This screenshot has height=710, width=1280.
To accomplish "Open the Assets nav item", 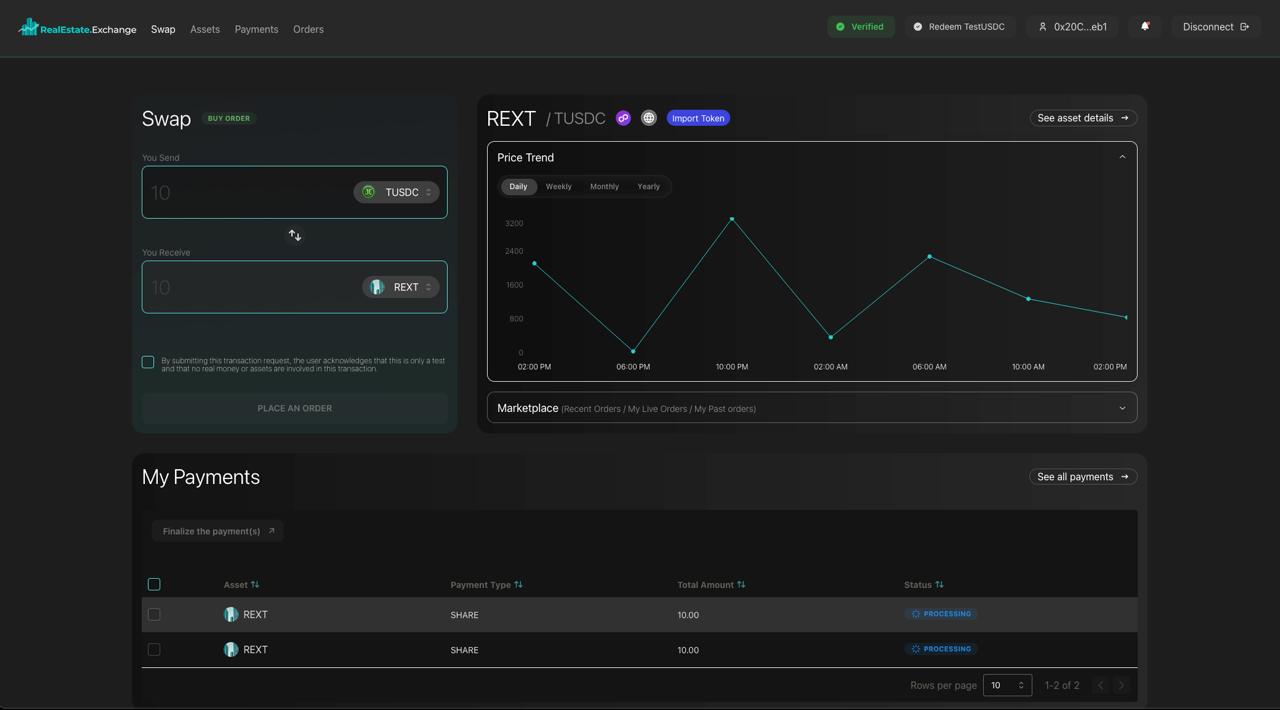I will 205,29.
